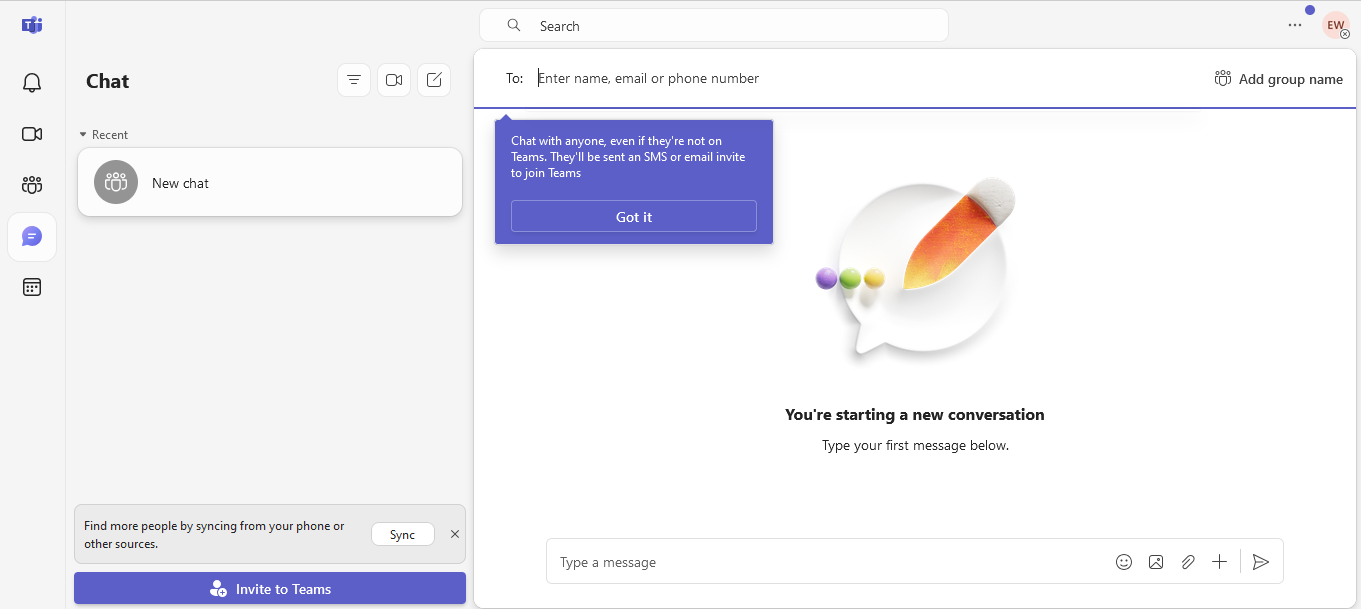Viewport: 1361px width, 609px height.
Task: Open the Calendar from the sidebar
Action: 31,287
